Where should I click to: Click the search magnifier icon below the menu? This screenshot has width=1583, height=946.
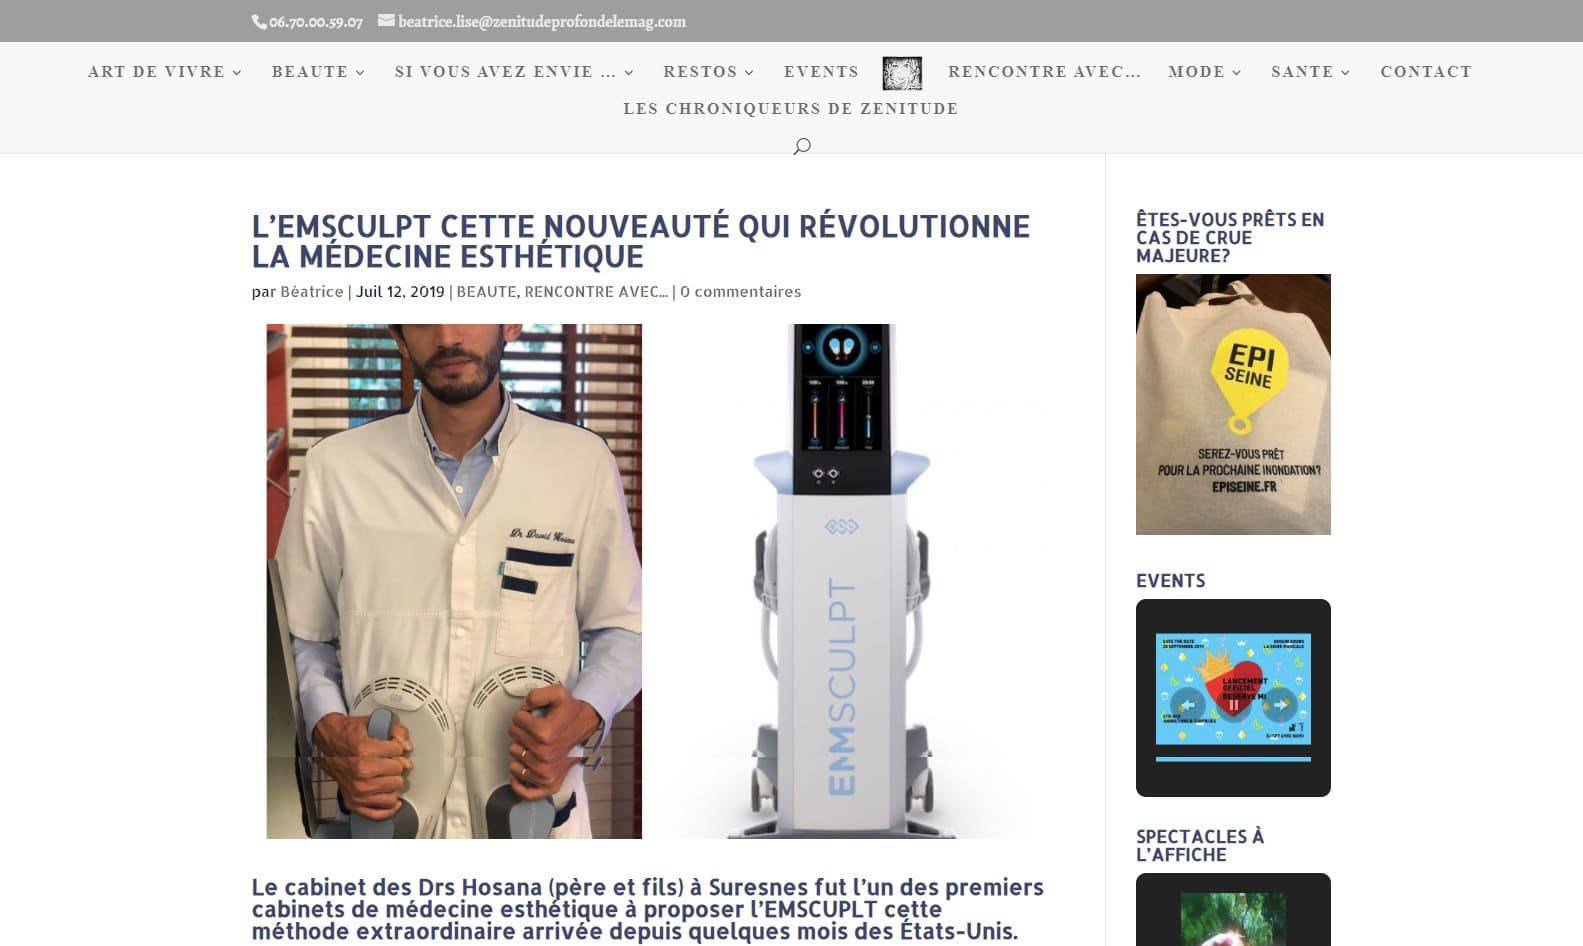pos(801,147)
